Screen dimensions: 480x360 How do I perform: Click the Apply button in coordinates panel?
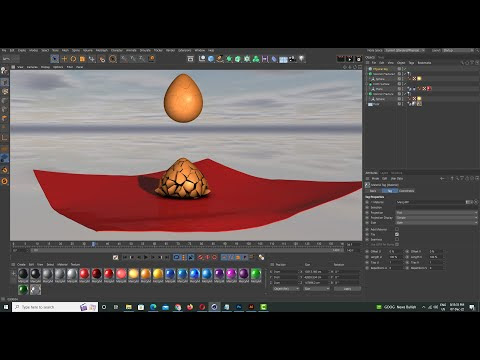(347, 289)
